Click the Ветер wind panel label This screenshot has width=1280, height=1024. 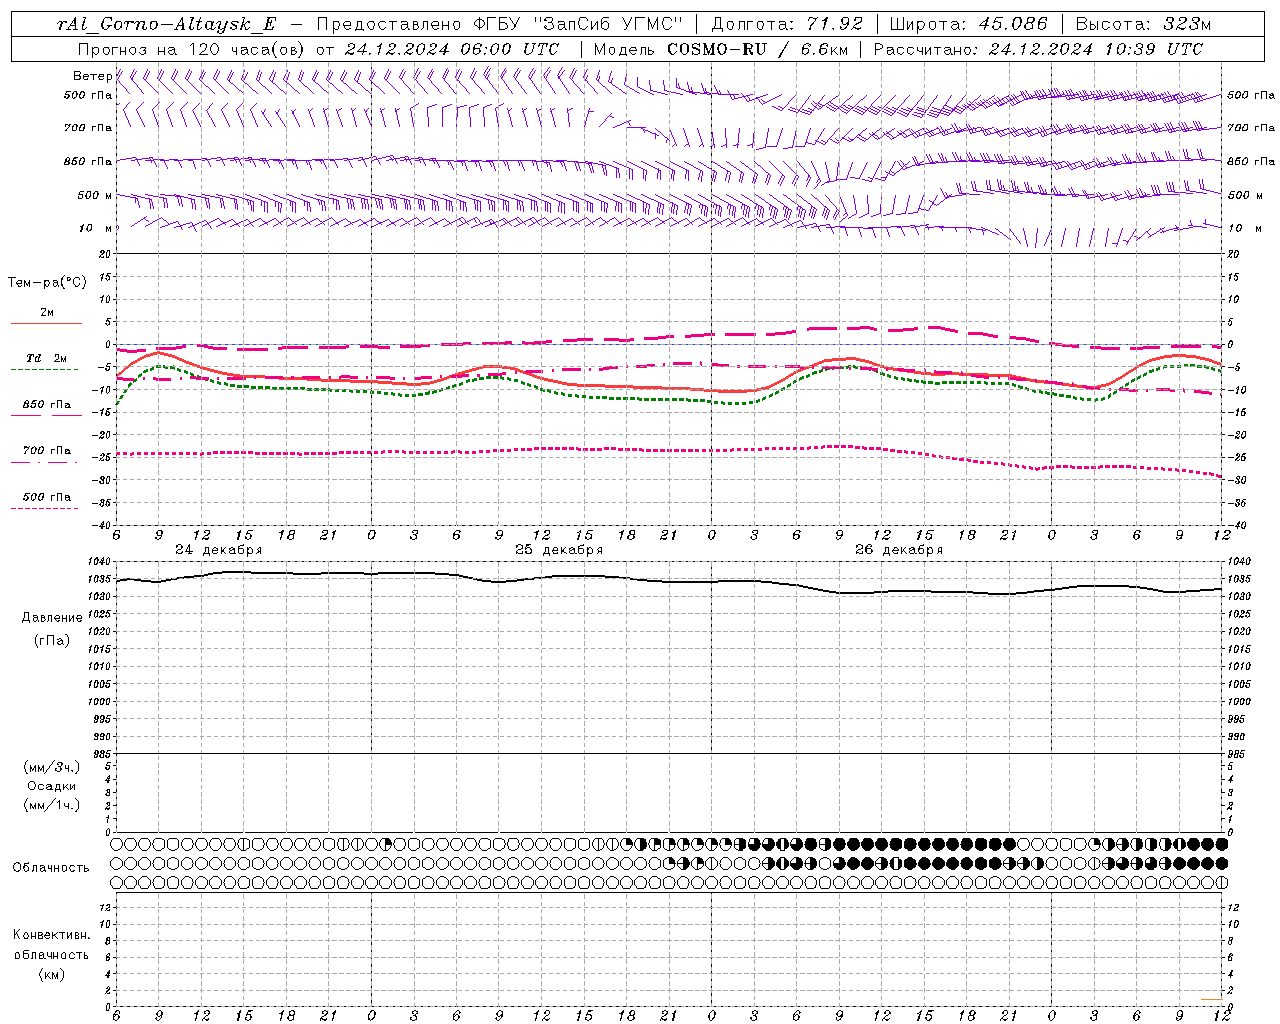(92, 76)
